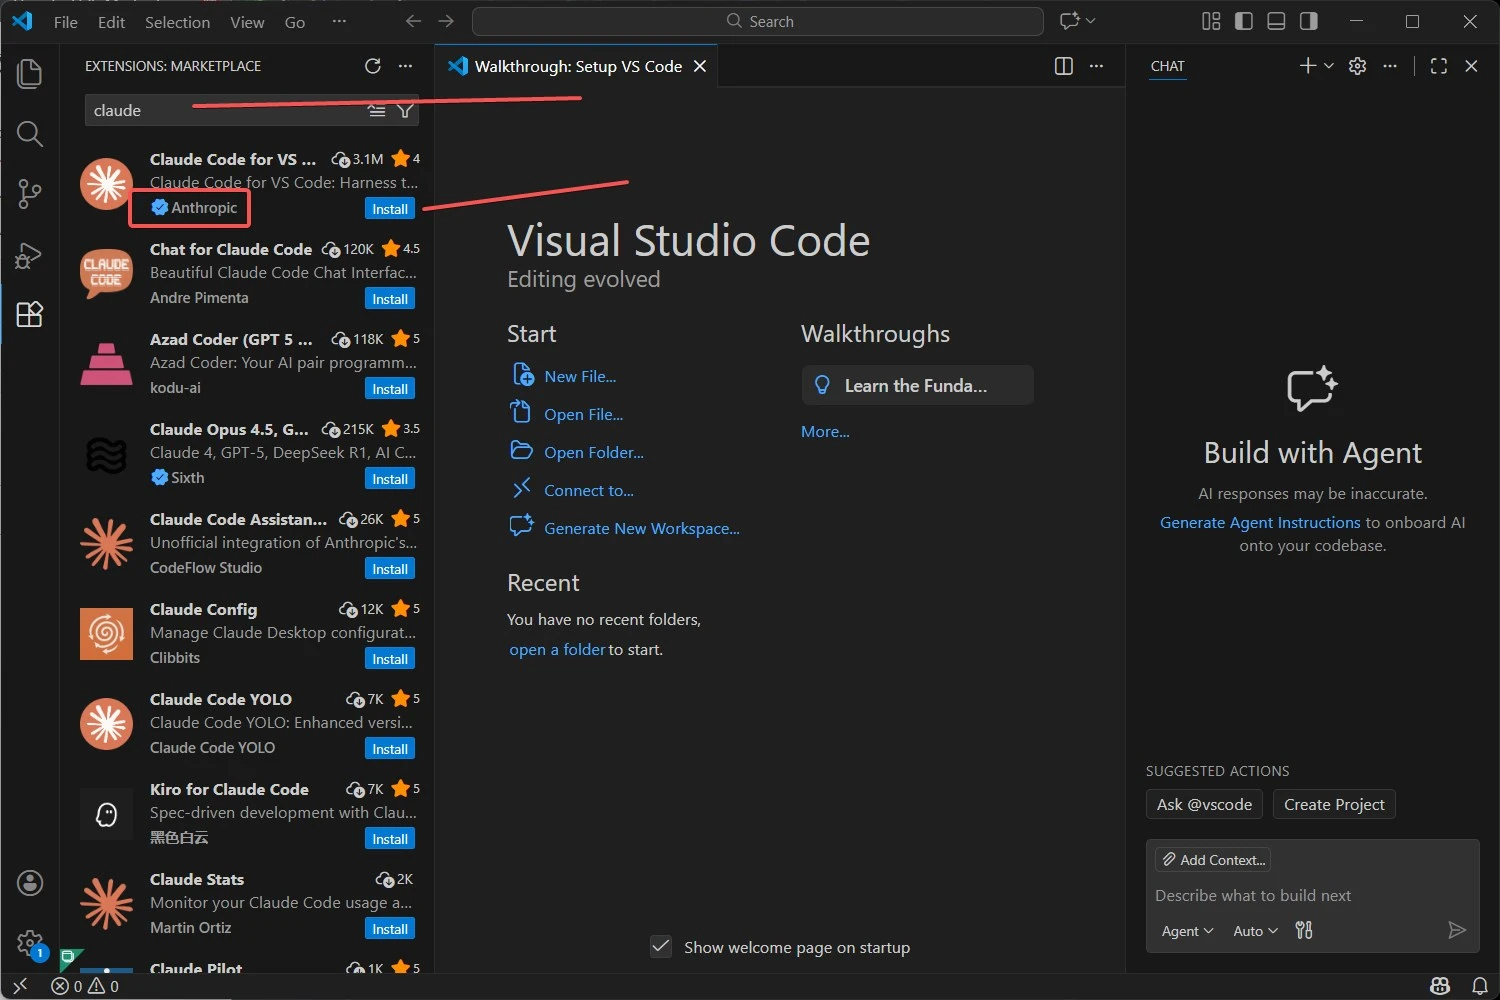Open notifications bell in status bar
This screenshot has width=1500, height=1000.
point(1480,986)
